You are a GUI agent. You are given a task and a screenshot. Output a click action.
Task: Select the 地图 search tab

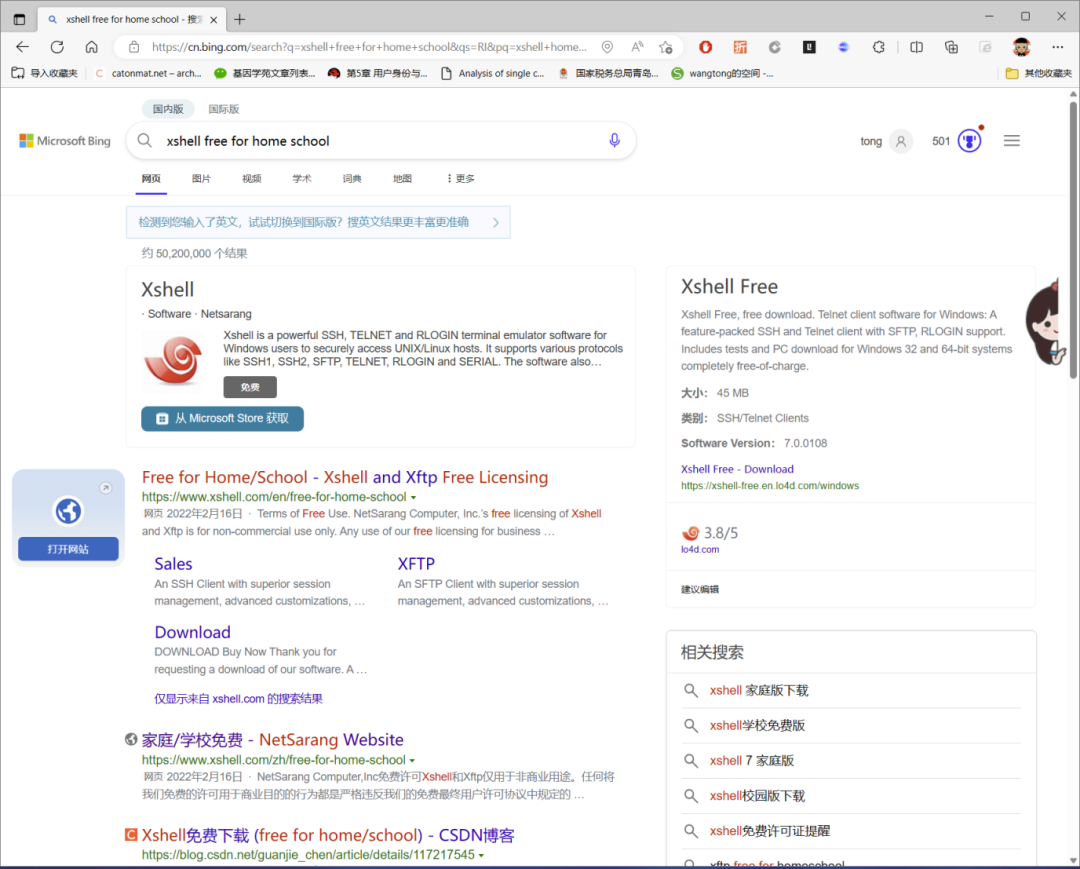pyautogui.click(x=402, y=178)
